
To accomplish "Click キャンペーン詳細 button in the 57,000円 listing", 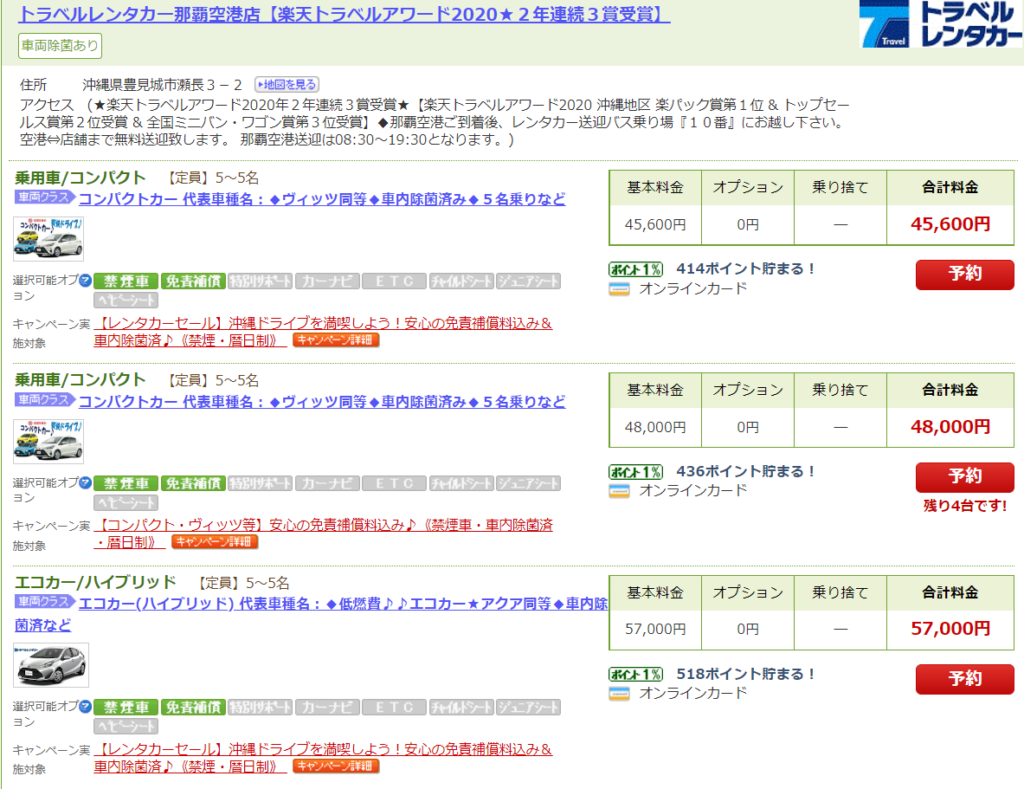I will 336,766.
